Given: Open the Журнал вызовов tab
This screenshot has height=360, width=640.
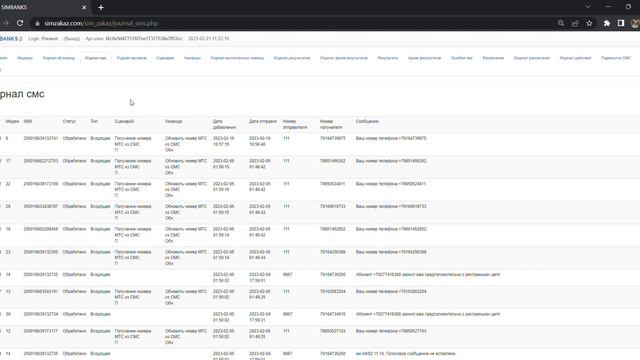Looking at the screenshot, I should tap(131, 58).
